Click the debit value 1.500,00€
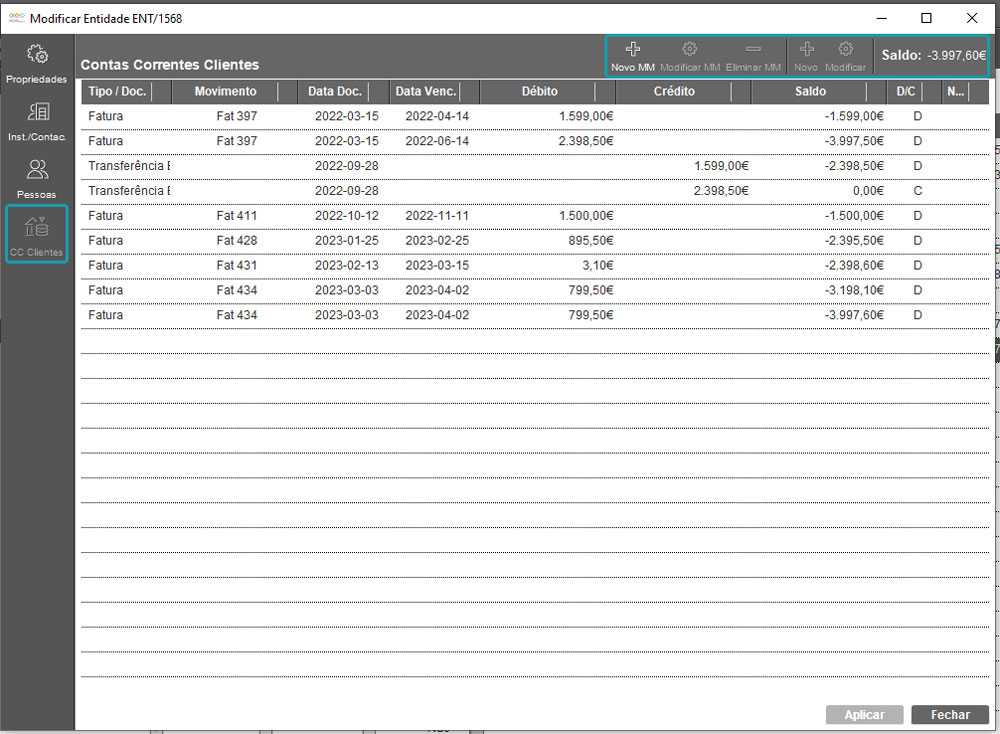Screen dimensions: 1000x734 click(x=586, y=216)
